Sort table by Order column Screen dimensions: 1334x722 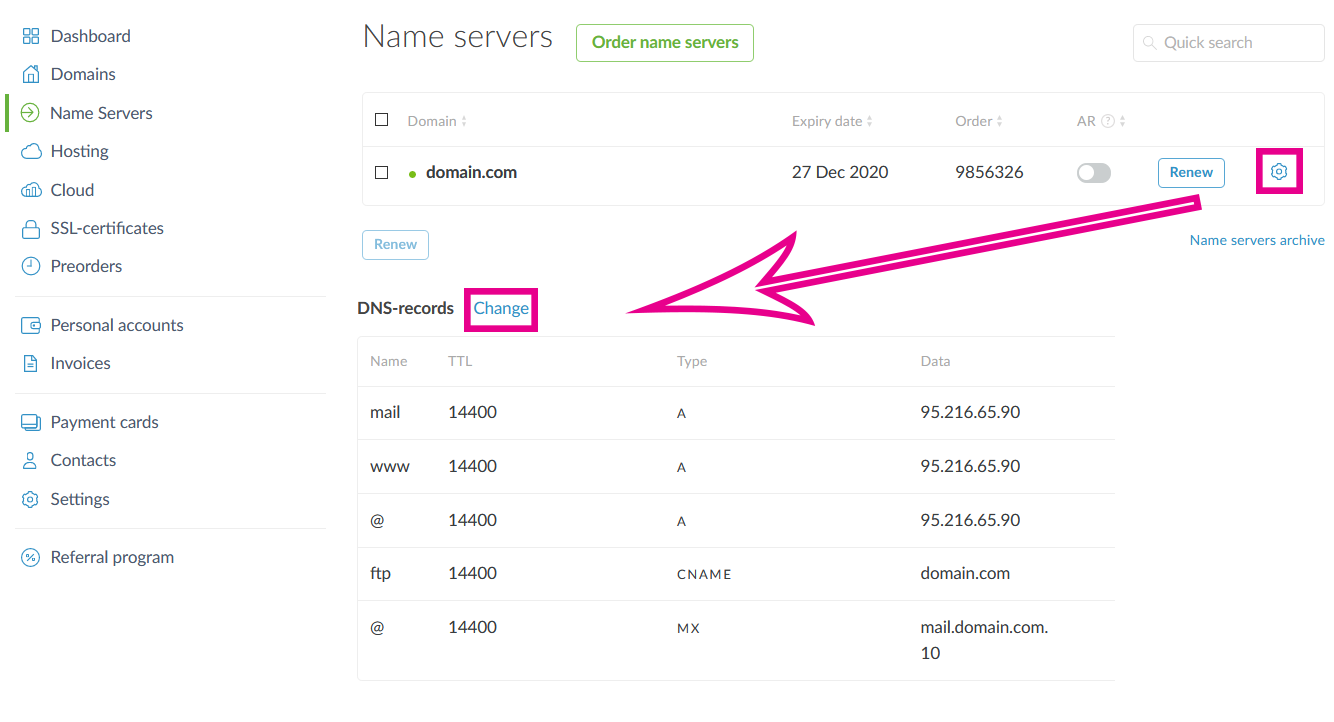click(x=978, y=121)
